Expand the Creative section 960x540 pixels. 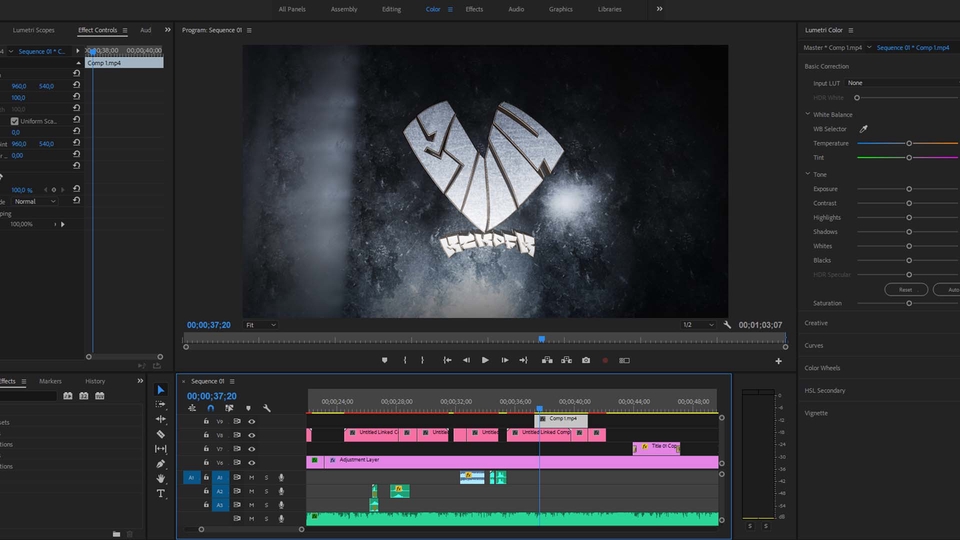pyautogui.click(x=816, y=323)
